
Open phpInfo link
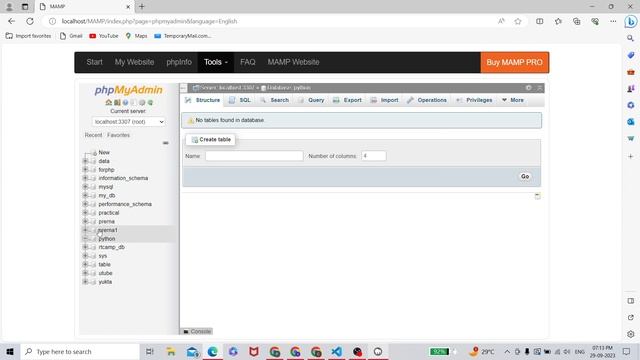click(179, 62)
